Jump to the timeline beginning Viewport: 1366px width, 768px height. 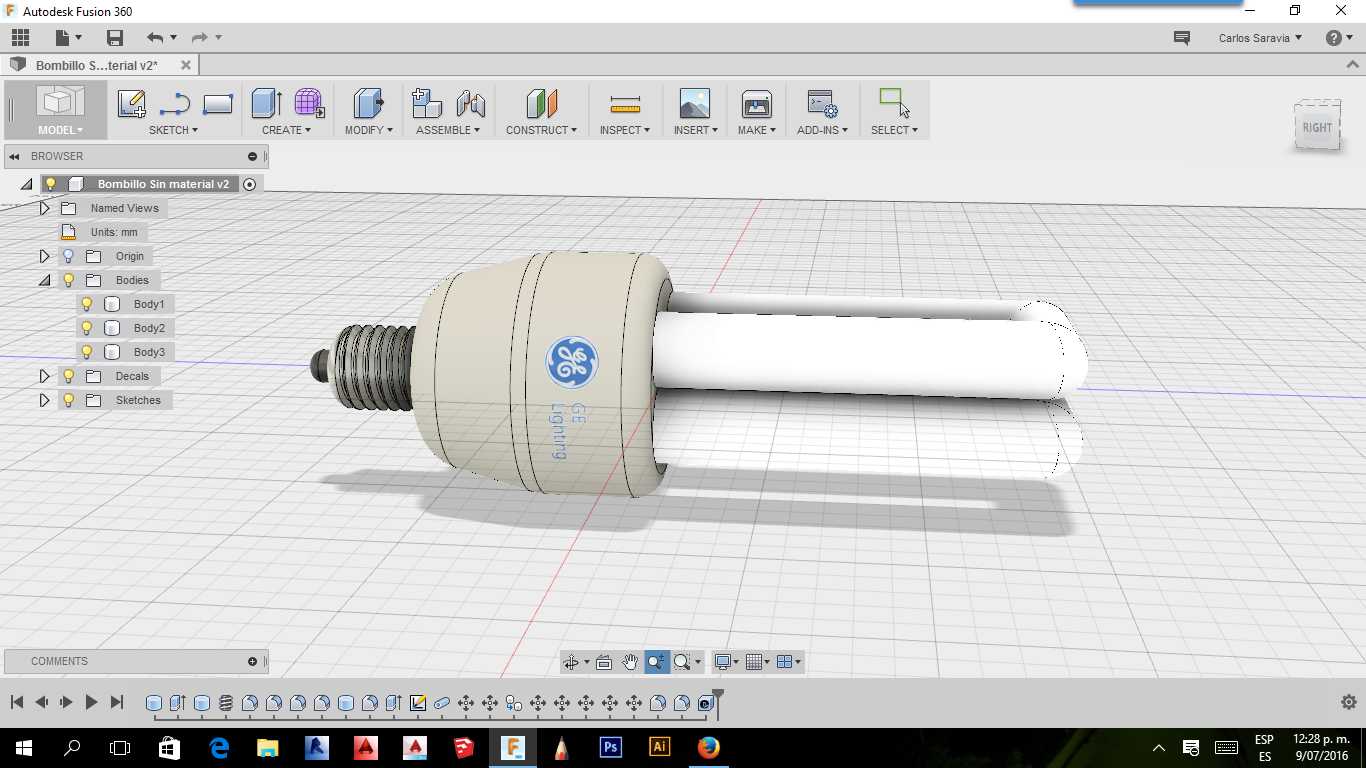17,703
